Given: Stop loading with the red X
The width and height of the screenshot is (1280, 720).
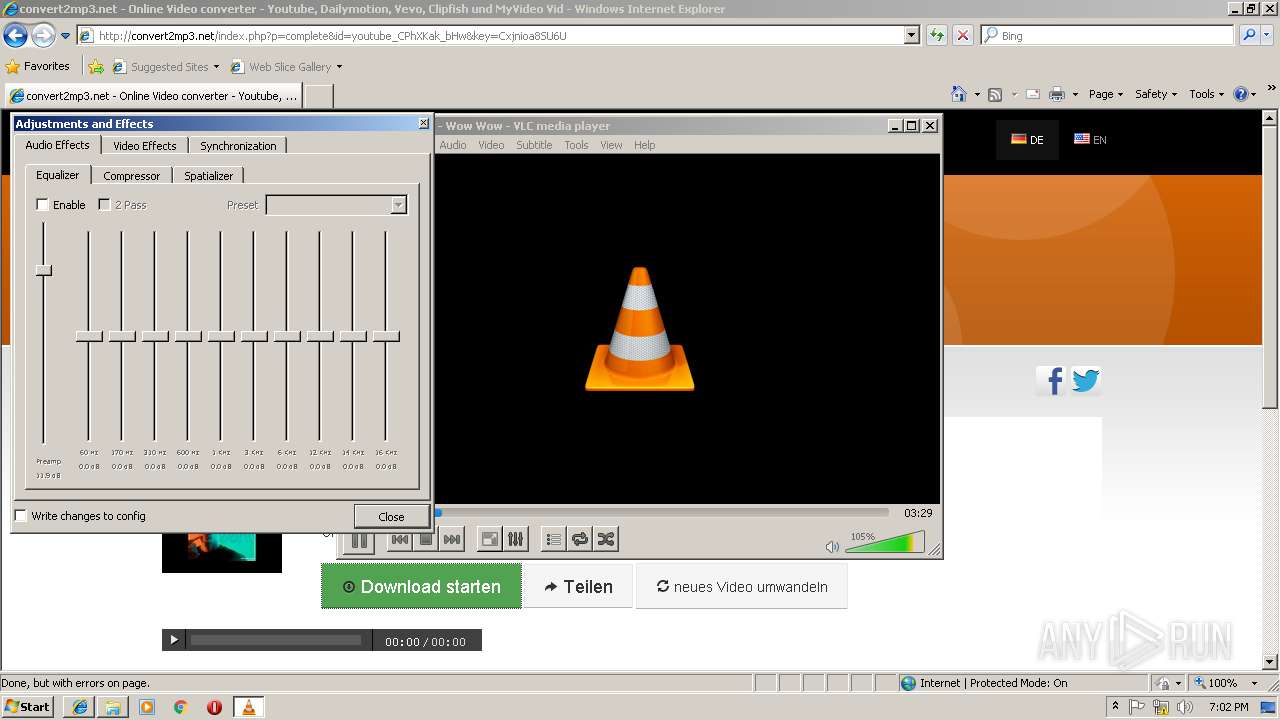Looking at the screenshot, I should click(962, 35).
